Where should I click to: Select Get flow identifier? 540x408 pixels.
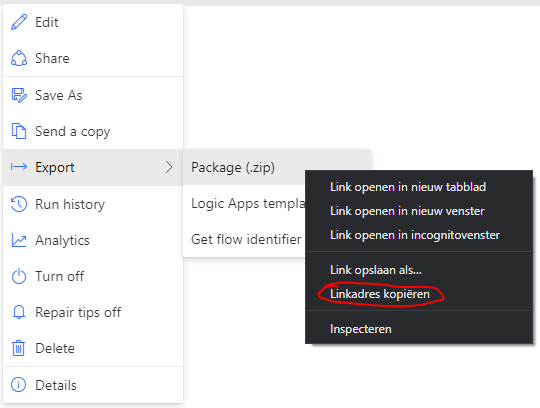pyautogui.click(x=246, y=239)
